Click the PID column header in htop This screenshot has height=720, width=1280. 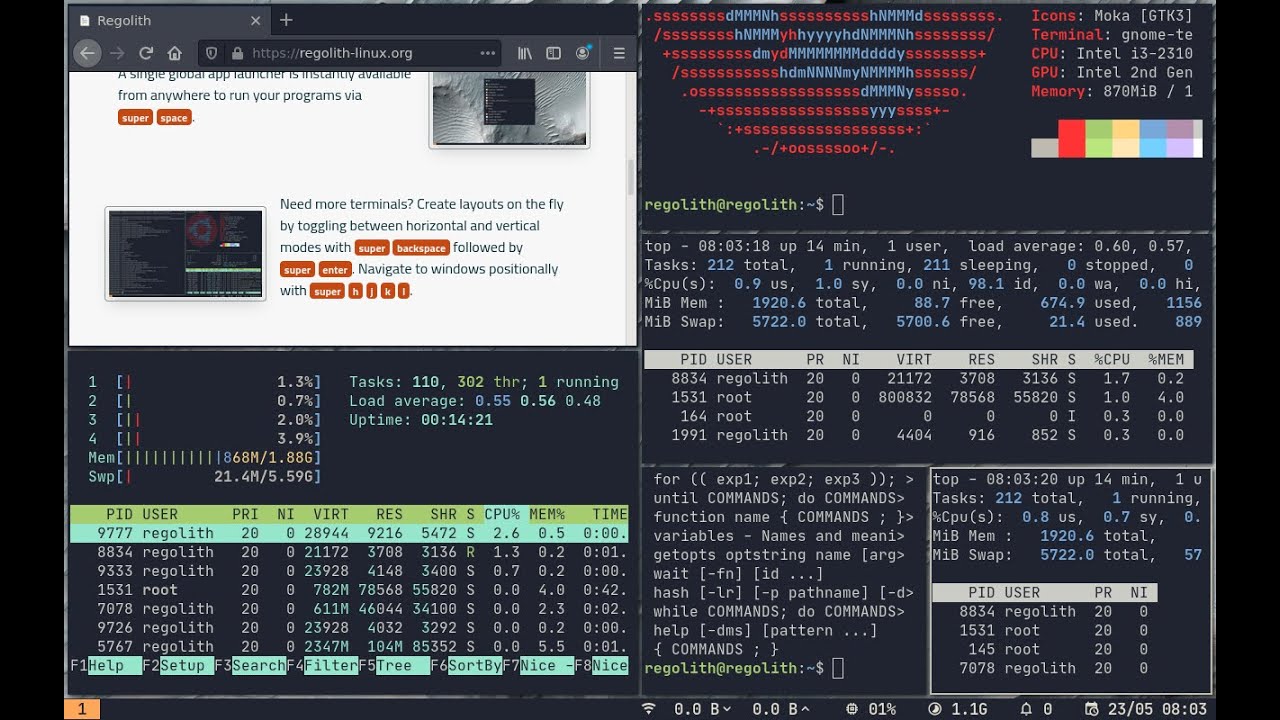click(119, 514)
